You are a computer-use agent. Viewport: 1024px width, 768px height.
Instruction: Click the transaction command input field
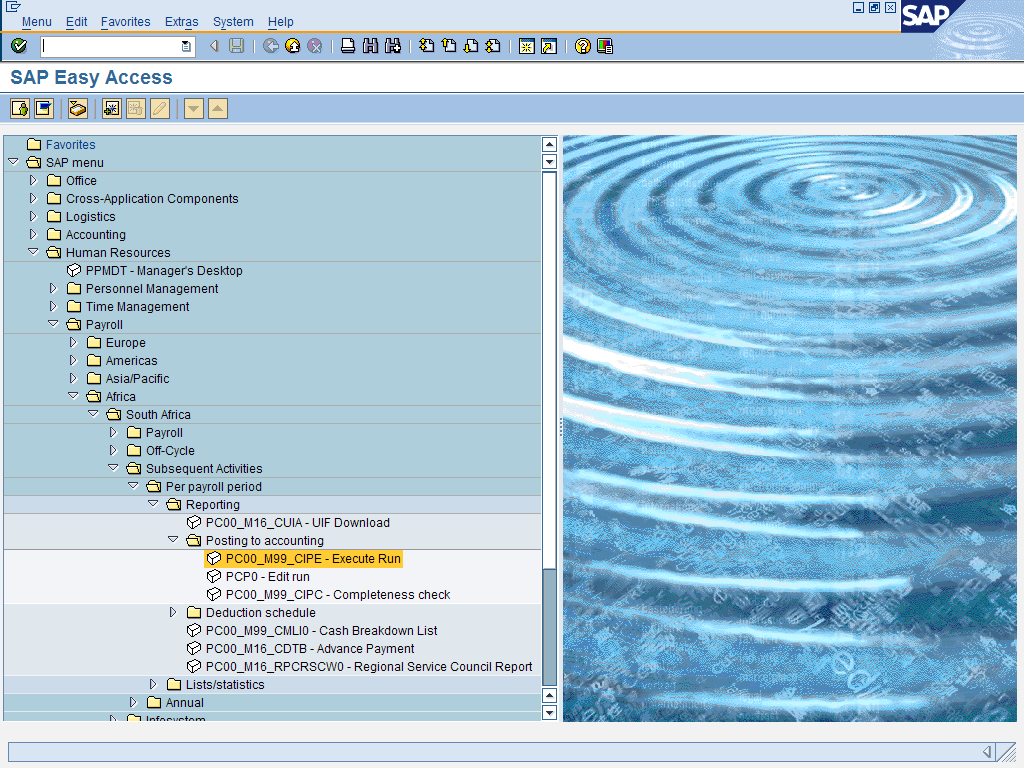click(110, 46)
